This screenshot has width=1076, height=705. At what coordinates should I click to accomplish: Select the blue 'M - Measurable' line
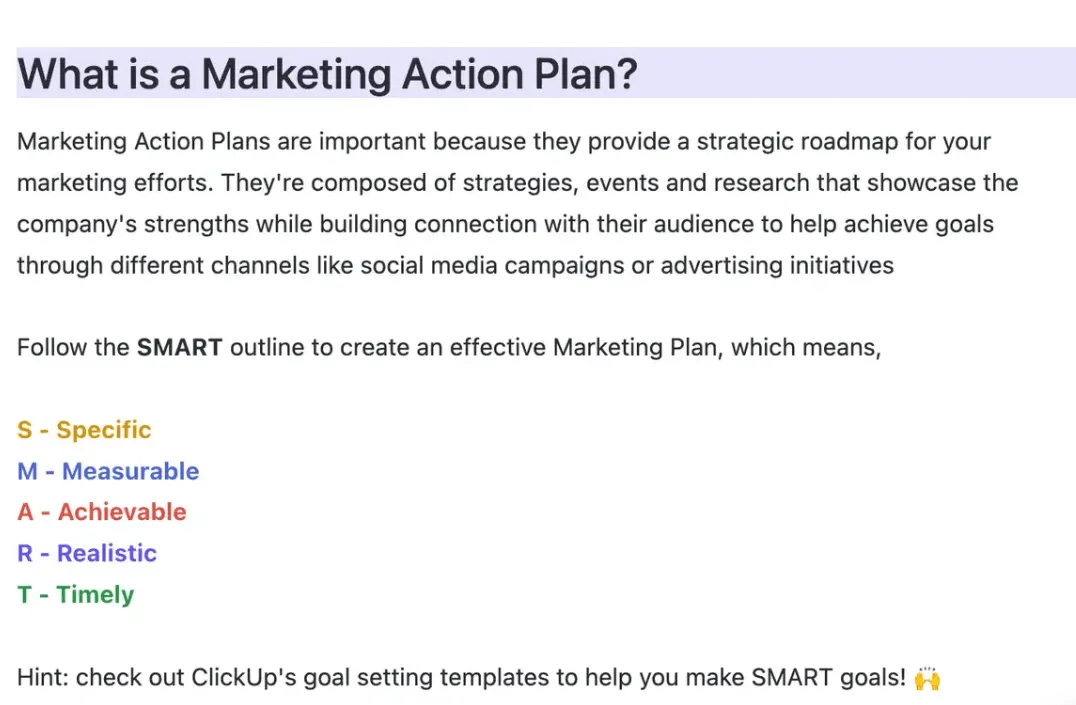108,471
